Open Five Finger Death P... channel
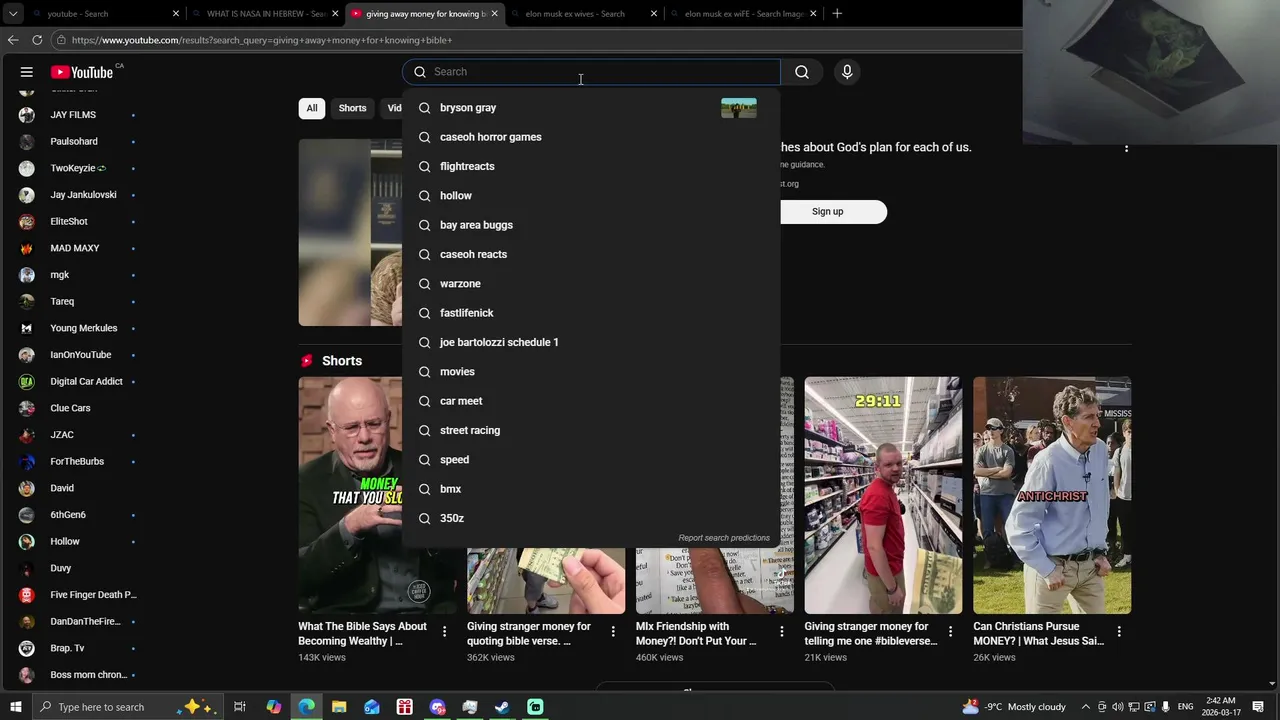The image size is (1280, 720). [93, 595]
